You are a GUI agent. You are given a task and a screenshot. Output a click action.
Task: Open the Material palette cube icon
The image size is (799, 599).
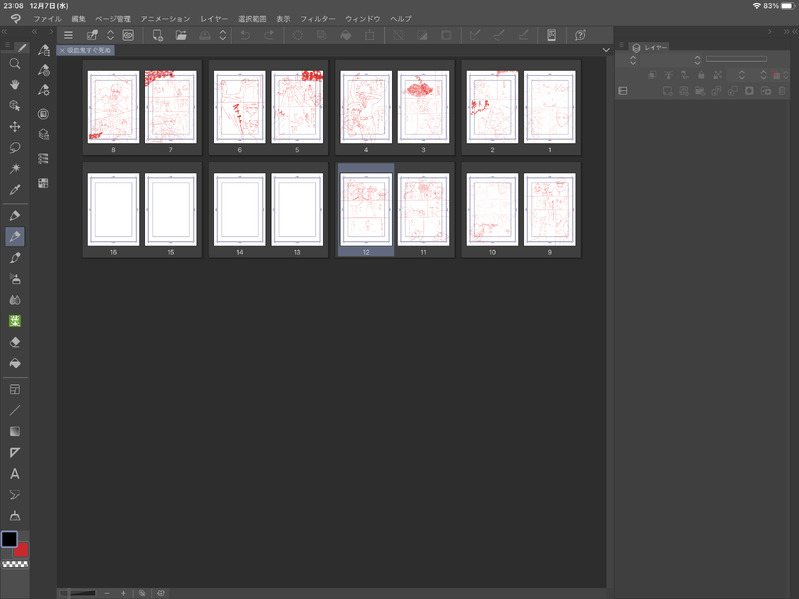point(44,134)
